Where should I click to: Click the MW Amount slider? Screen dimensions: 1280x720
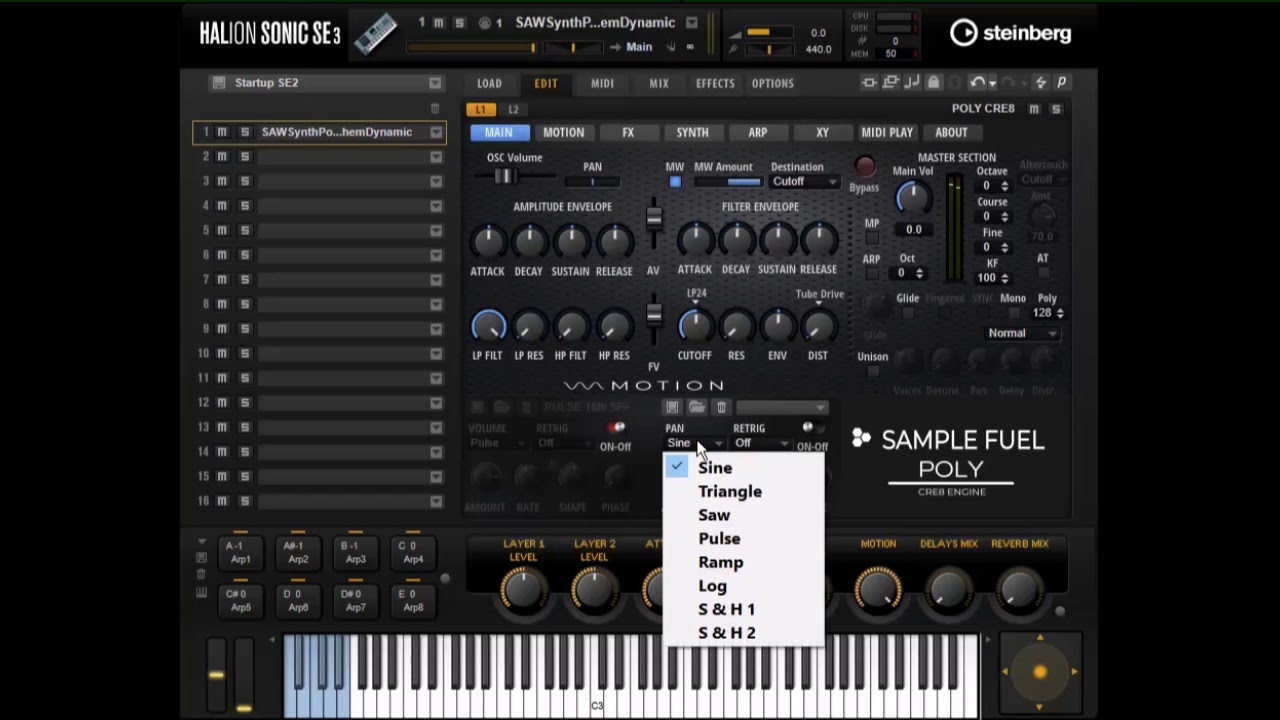click(x=727, y=182)
